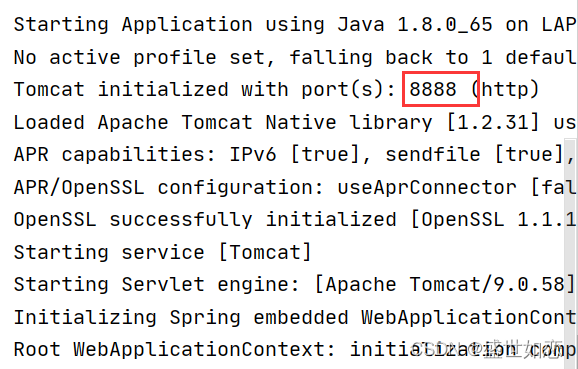Click the highlighted port number 8888

pyautogui.click(x=433, y=89)
